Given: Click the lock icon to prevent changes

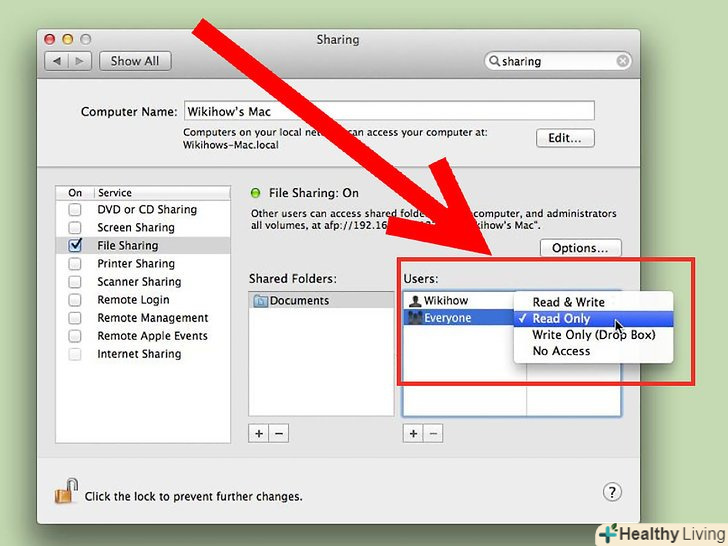Looking at the screenshot, I should pyautogui.click(x=66, y=491).
